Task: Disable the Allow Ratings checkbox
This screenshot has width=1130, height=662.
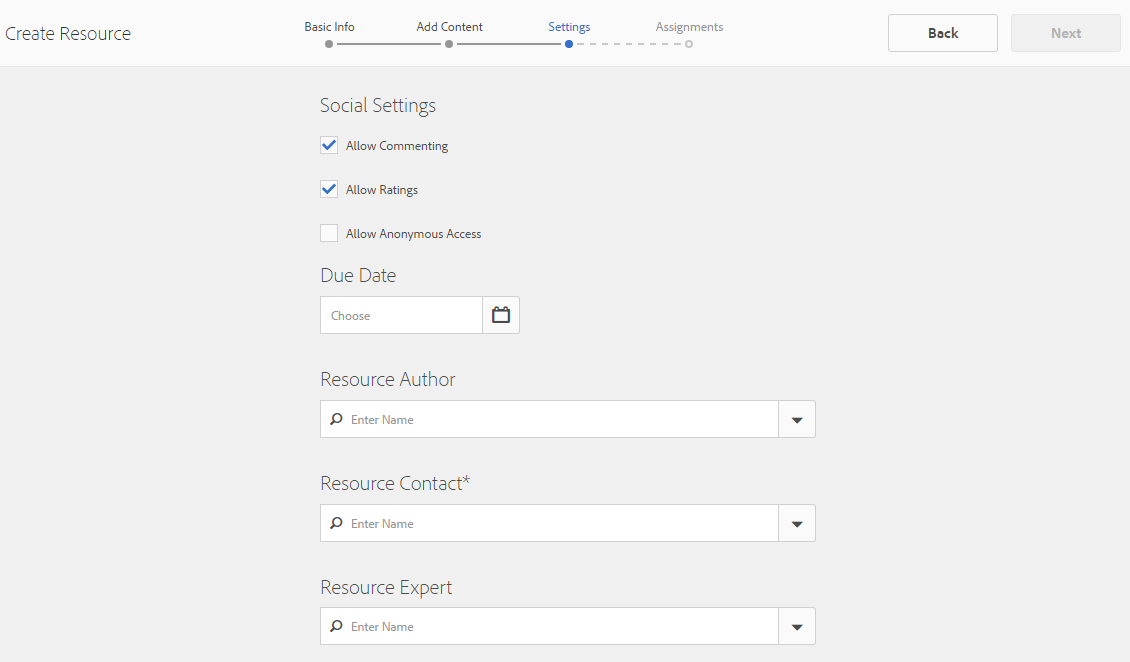Action: tap(329, 189)
